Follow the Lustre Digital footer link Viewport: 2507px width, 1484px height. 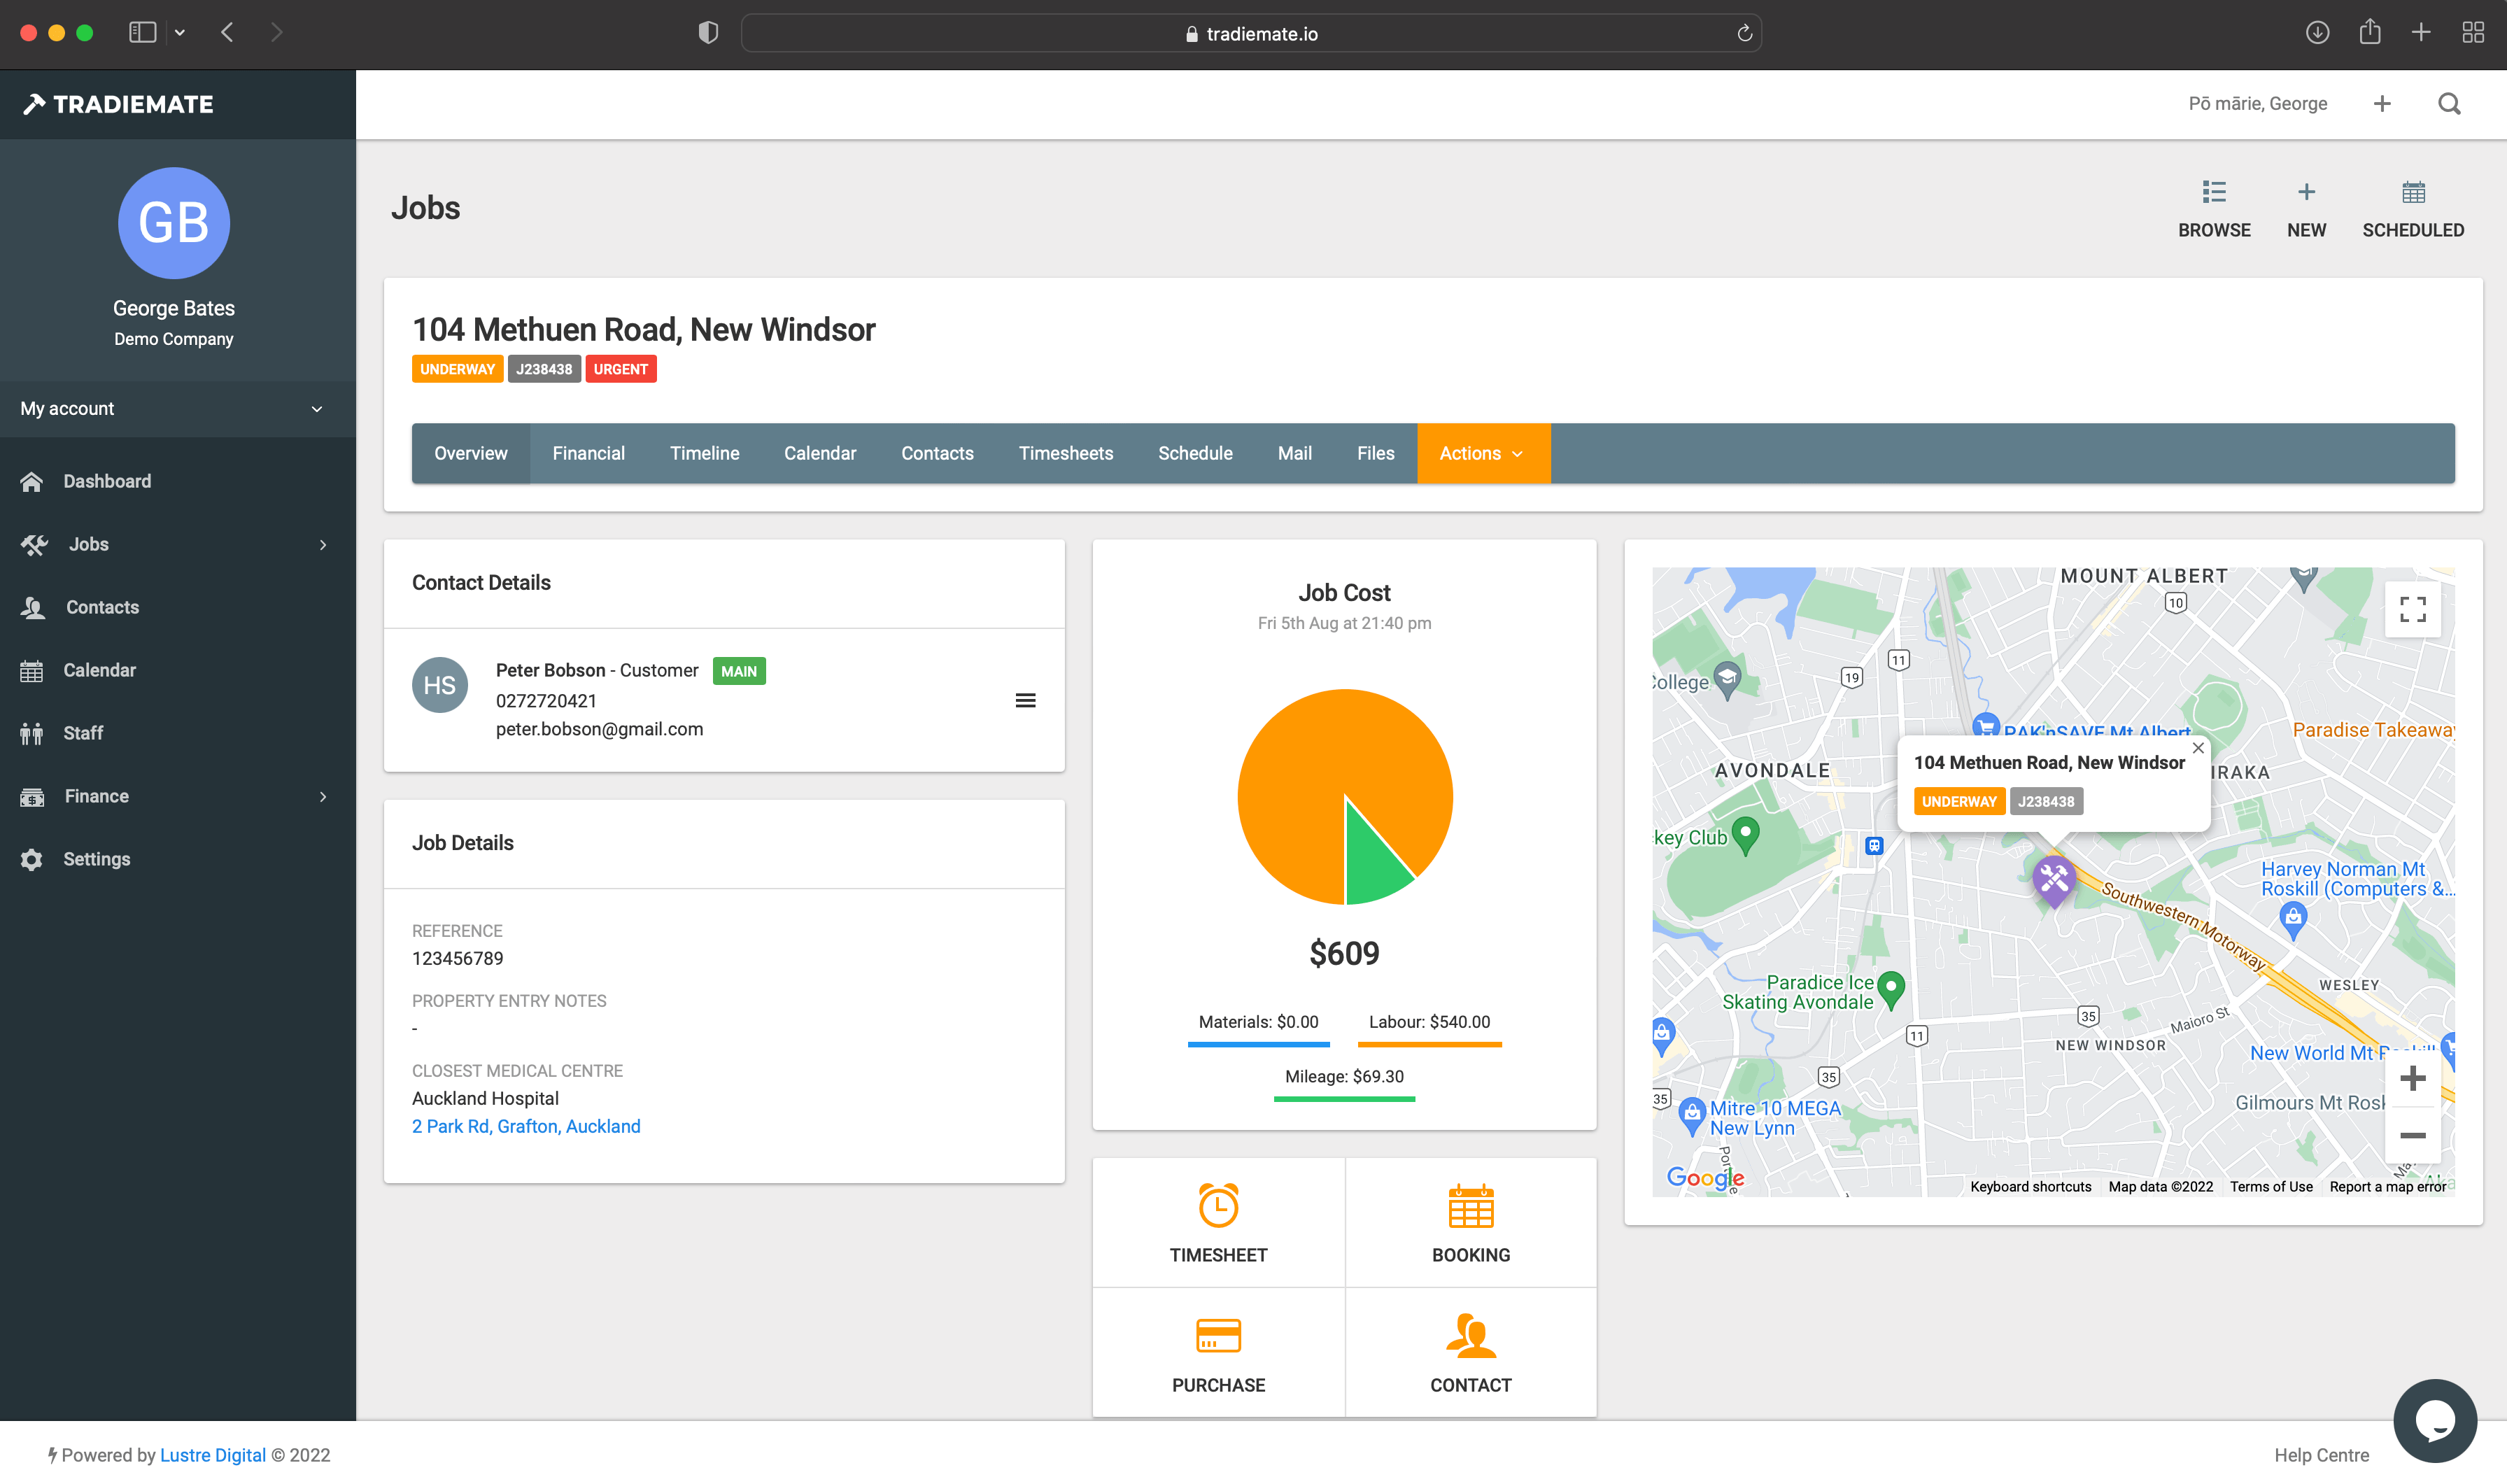[212, 1455]
